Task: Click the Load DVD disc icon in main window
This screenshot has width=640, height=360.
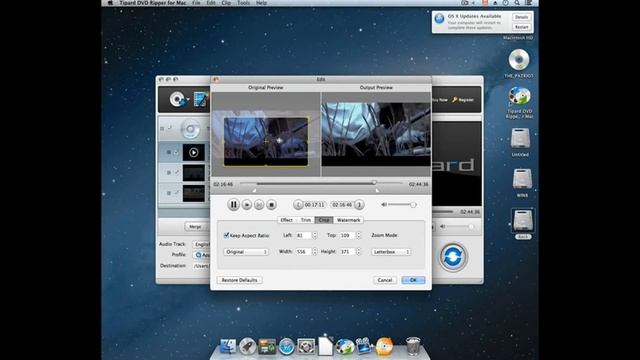Action: coord(178,99)
